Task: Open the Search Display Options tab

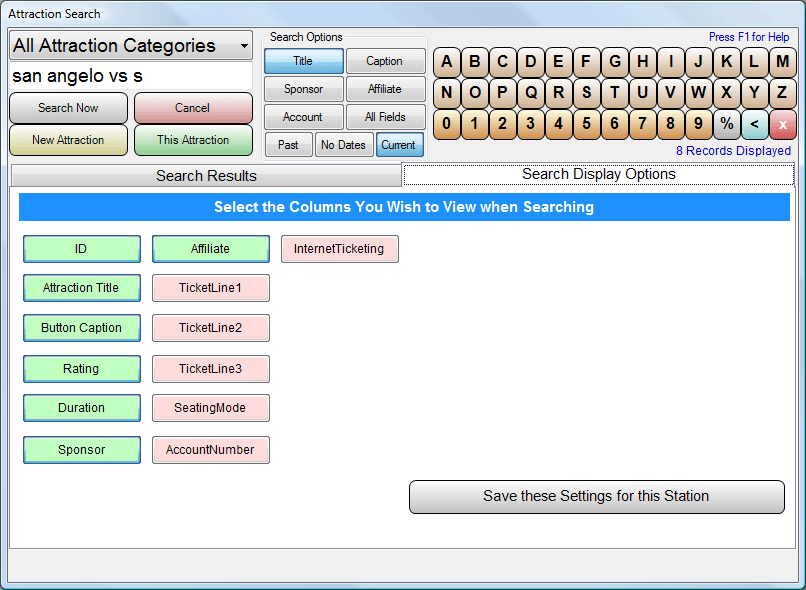Action: [598, 174]
